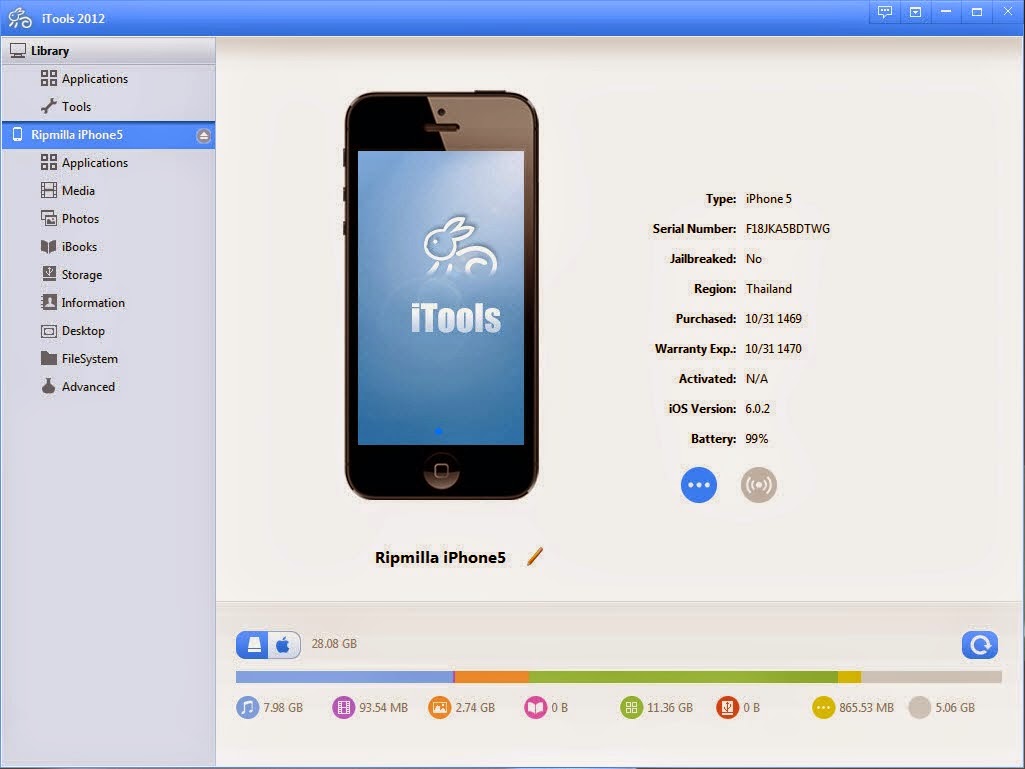Click the Ripmilla iPhone5 device name label
Screen dimensions: 1025x769
[x=440, y=557]
